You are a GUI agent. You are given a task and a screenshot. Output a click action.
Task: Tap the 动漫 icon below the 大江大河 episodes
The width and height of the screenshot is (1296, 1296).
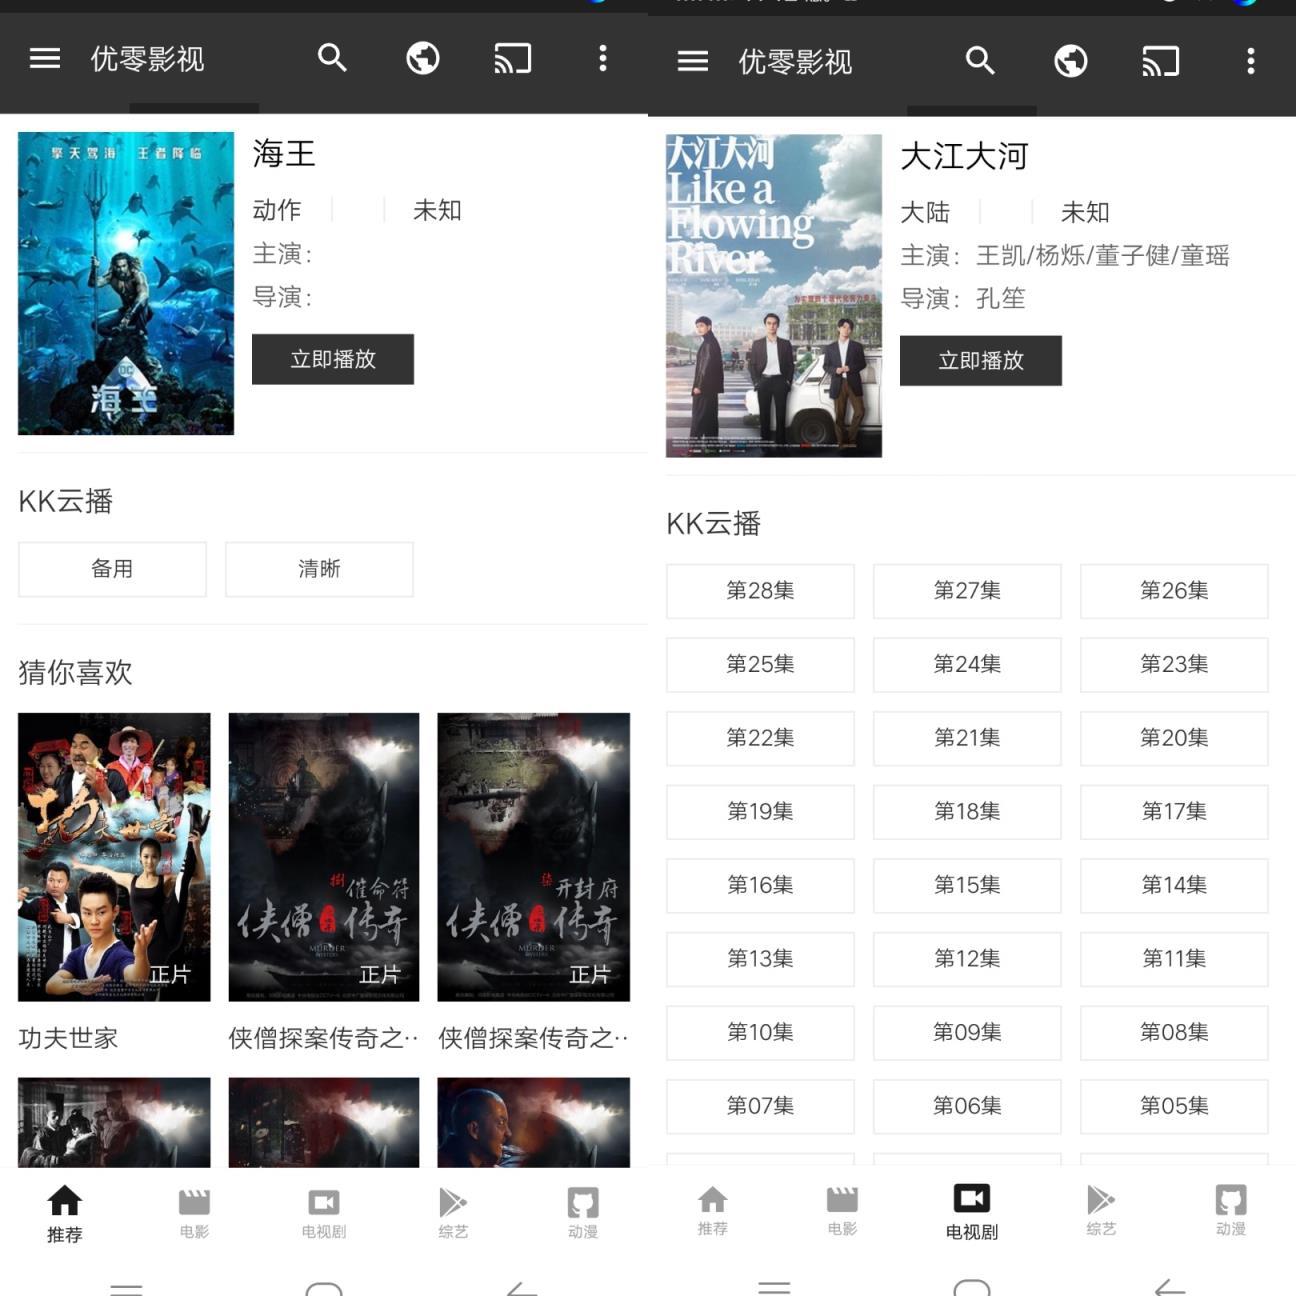click(x=1230, y=1210)
